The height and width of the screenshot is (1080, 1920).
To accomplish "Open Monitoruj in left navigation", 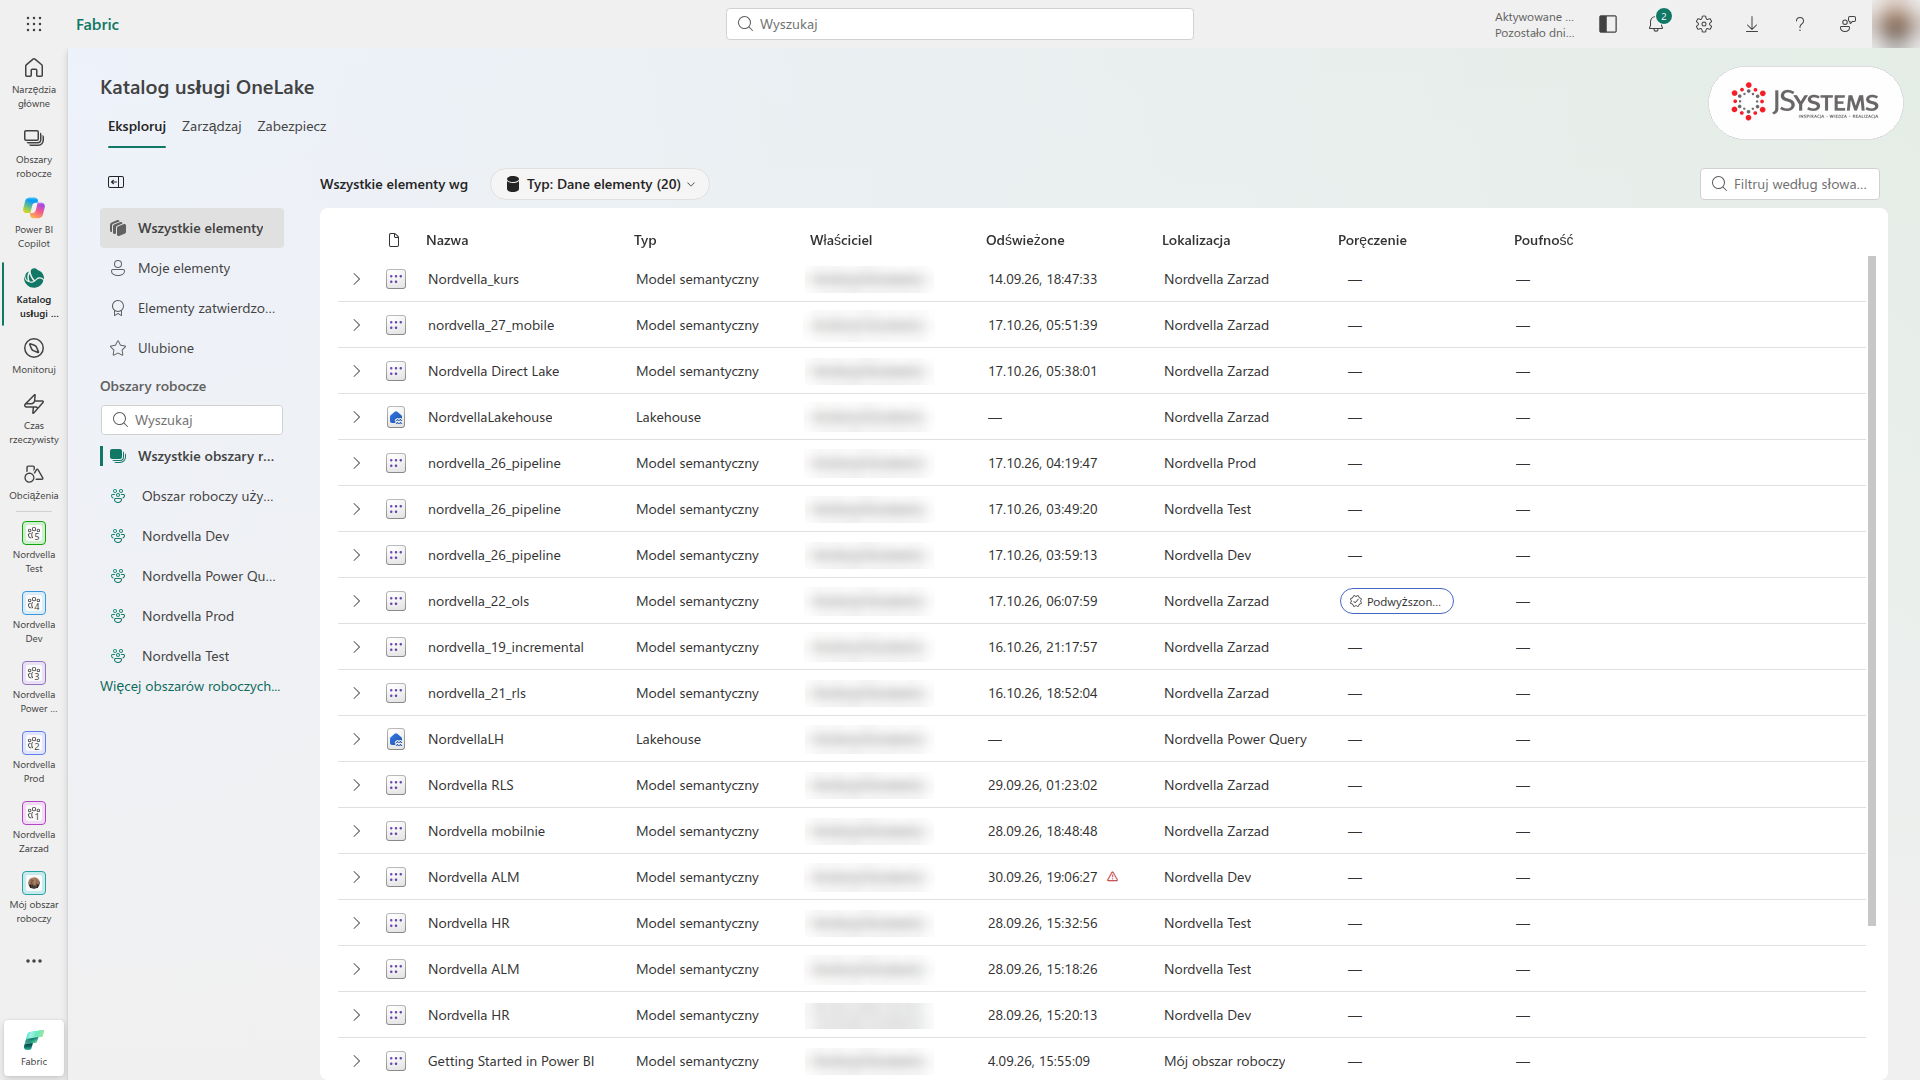I will click(34, 356).
